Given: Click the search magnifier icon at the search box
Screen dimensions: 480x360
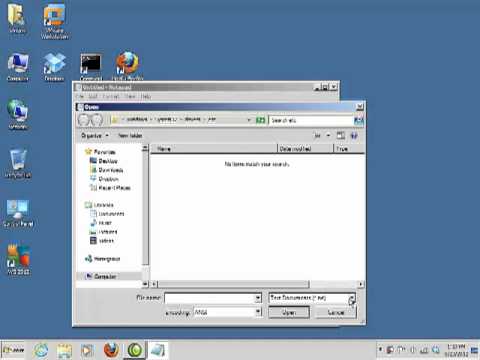Looking at the screenshot, I should point(359,120).
